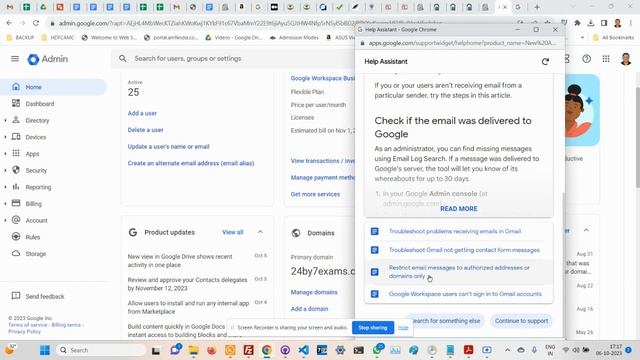Expand the Security section arrow
640x360 pixels.
click(5, 170)
